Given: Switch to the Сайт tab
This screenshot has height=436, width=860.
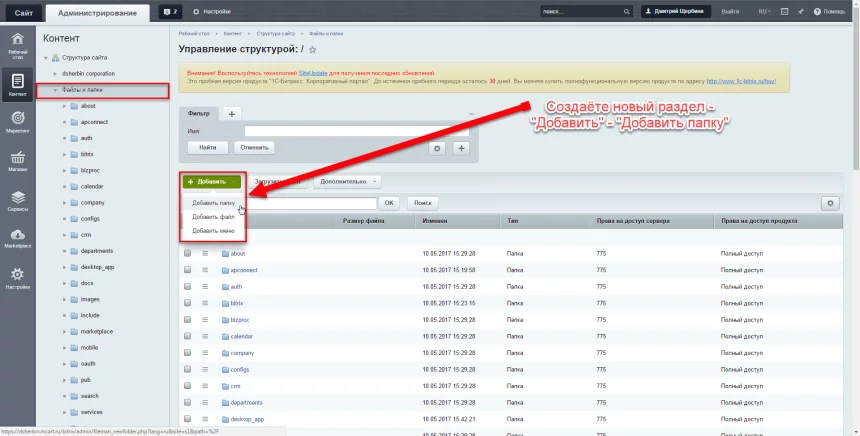Looking at the screenshot, I should pos(21,11).
